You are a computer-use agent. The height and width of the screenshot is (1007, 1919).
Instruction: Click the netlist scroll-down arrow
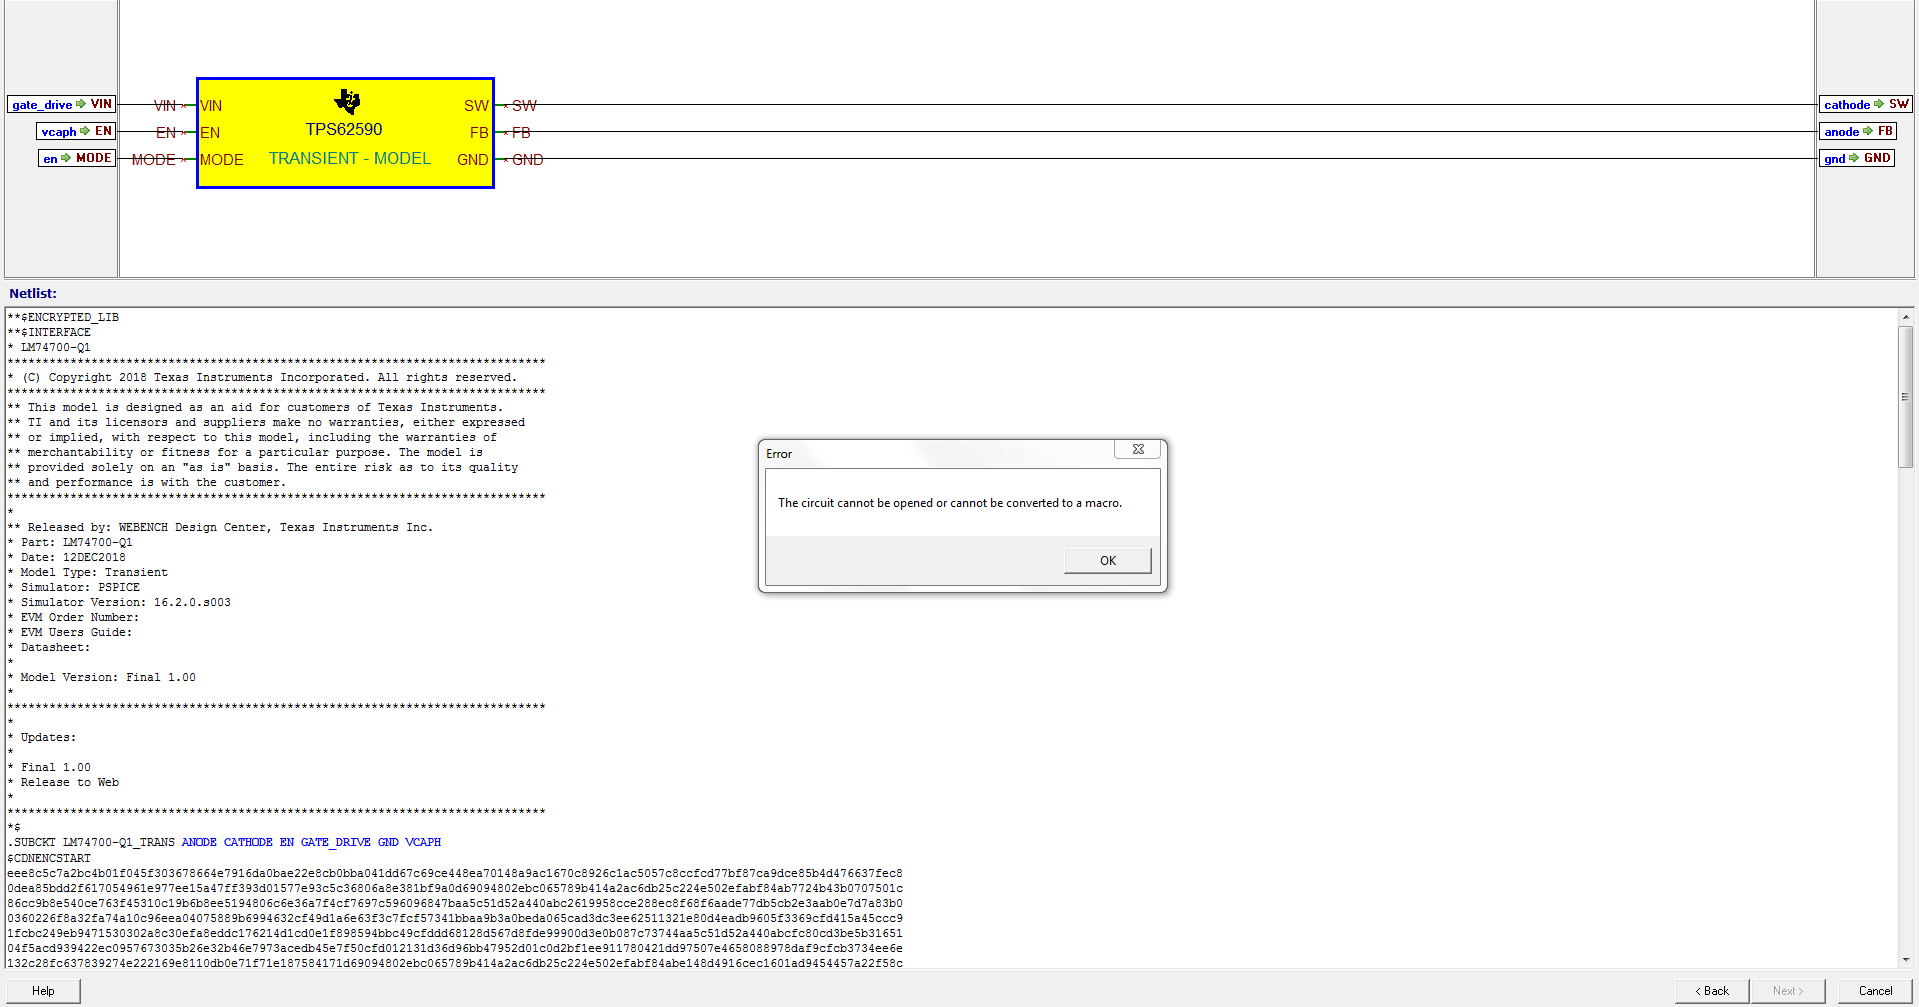pos(1906,958)
